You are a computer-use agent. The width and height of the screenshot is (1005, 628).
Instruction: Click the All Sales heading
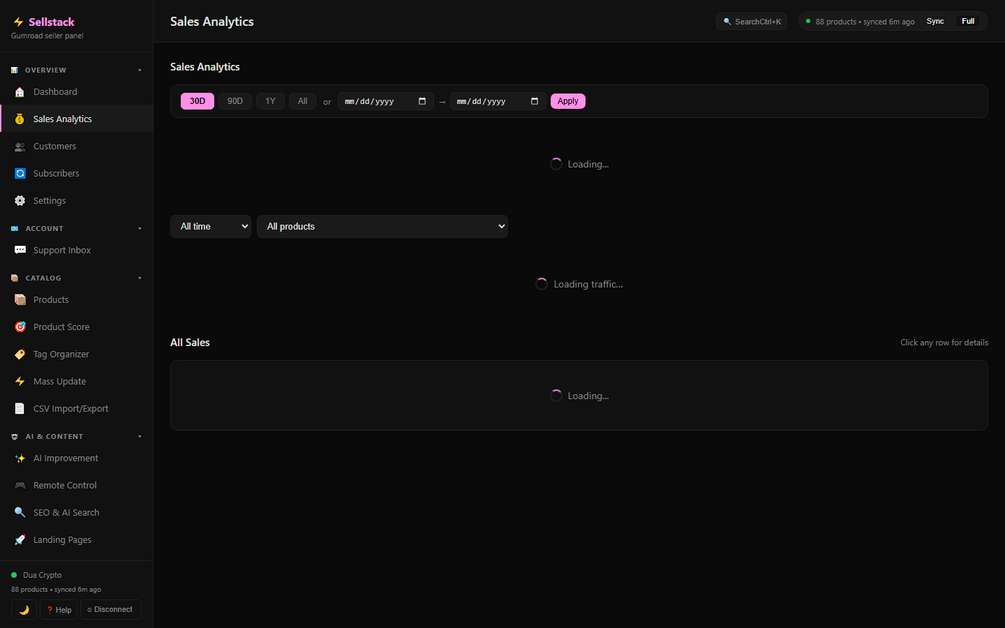[x=190, y=342]
